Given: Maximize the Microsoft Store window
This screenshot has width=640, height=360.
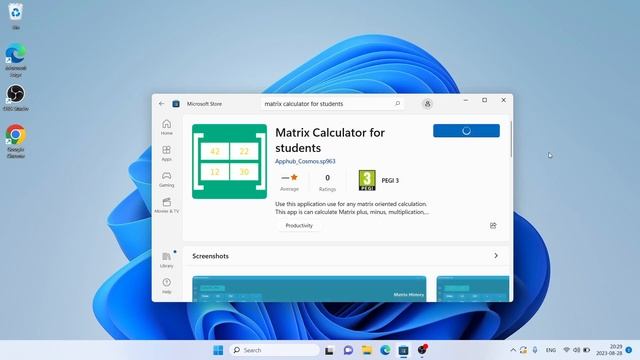Looking at the screenshot, I should (x=484, y=100).
